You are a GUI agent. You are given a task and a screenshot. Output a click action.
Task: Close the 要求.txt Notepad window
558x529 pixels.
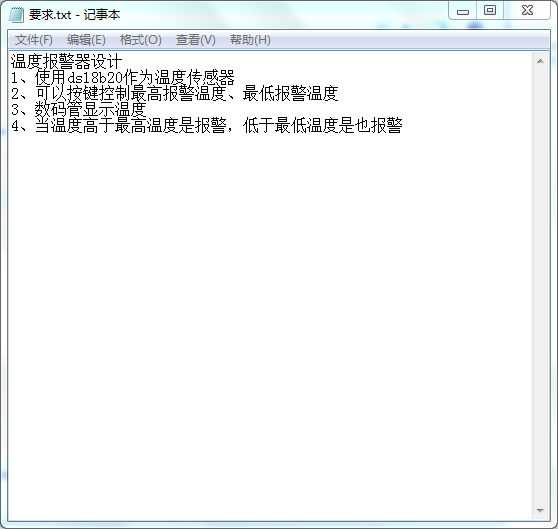pyautogui.click(x=527, y=11)
